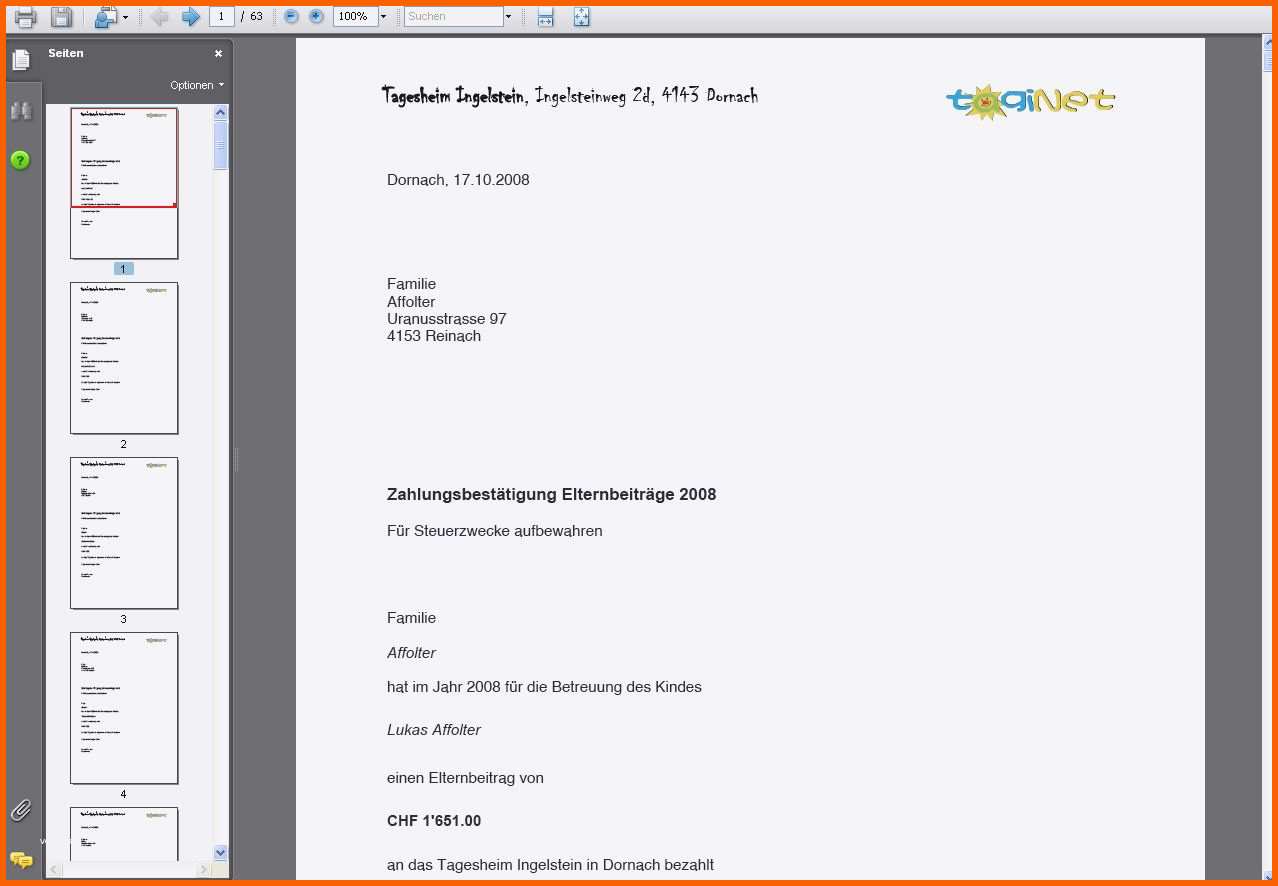Close the Seiten panel with the X
Viewport: 1278px width, 886px height.
pos(218,54)
